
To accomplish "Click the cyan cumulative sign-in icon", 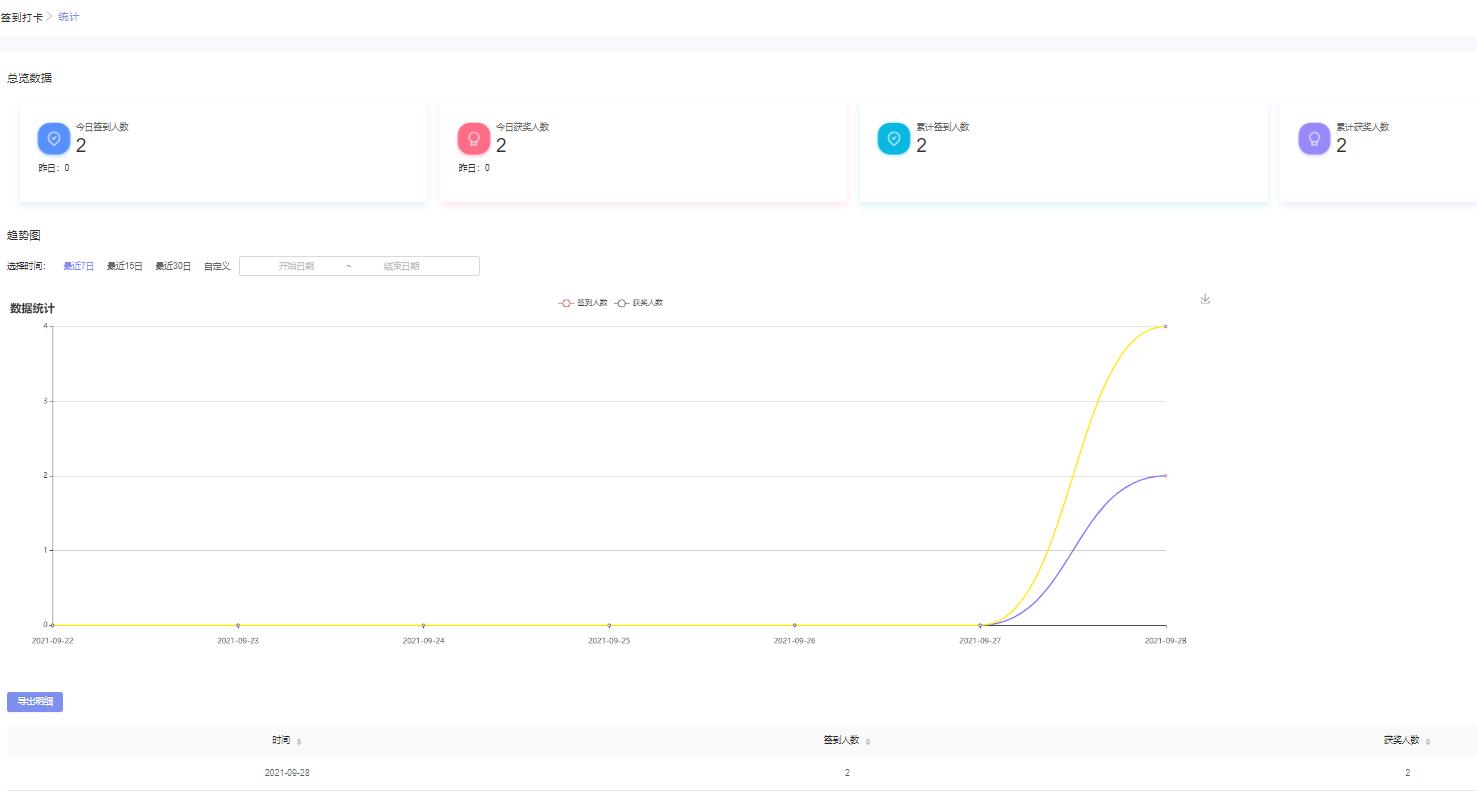I will (894, 139).
